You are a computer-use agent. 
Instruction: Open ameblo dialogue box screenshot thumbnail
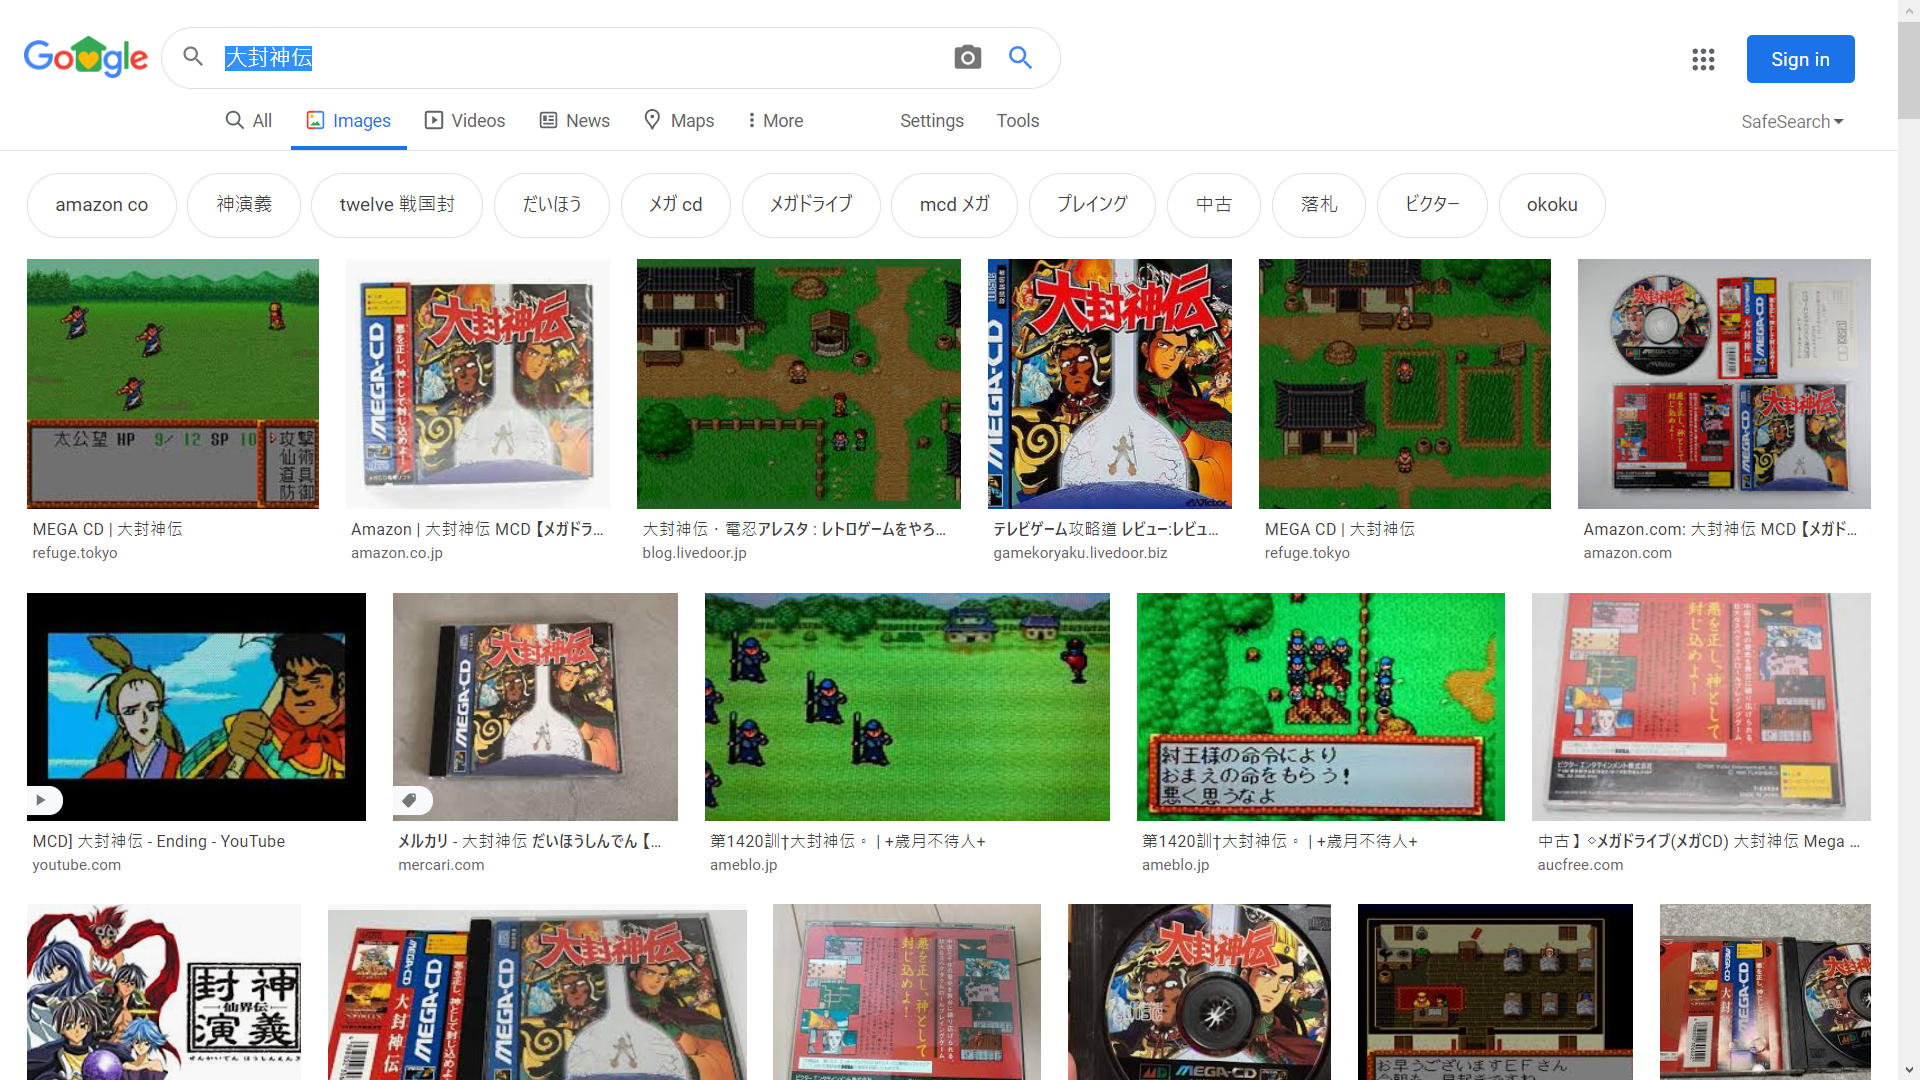click(1321, 707)
